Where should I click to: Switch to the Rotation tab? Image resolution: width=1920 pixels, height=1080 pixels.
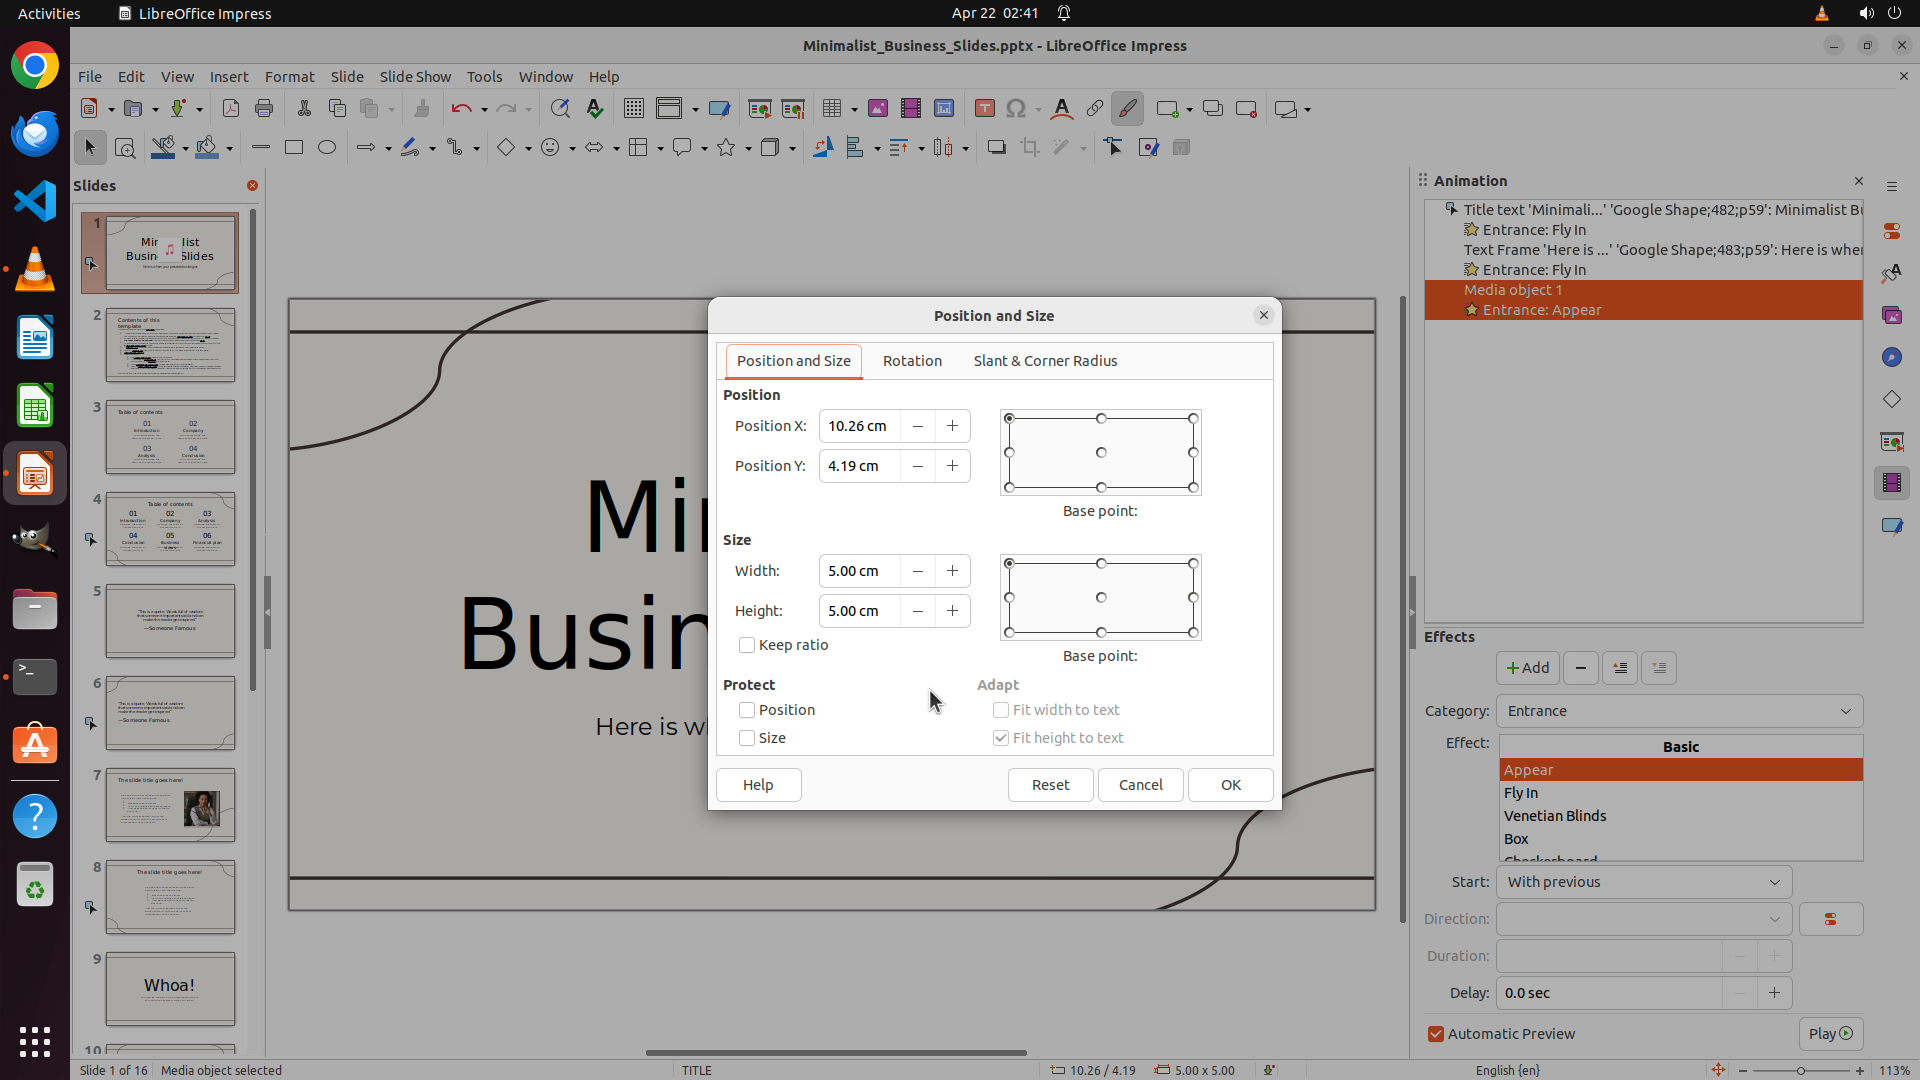(912, 361)
